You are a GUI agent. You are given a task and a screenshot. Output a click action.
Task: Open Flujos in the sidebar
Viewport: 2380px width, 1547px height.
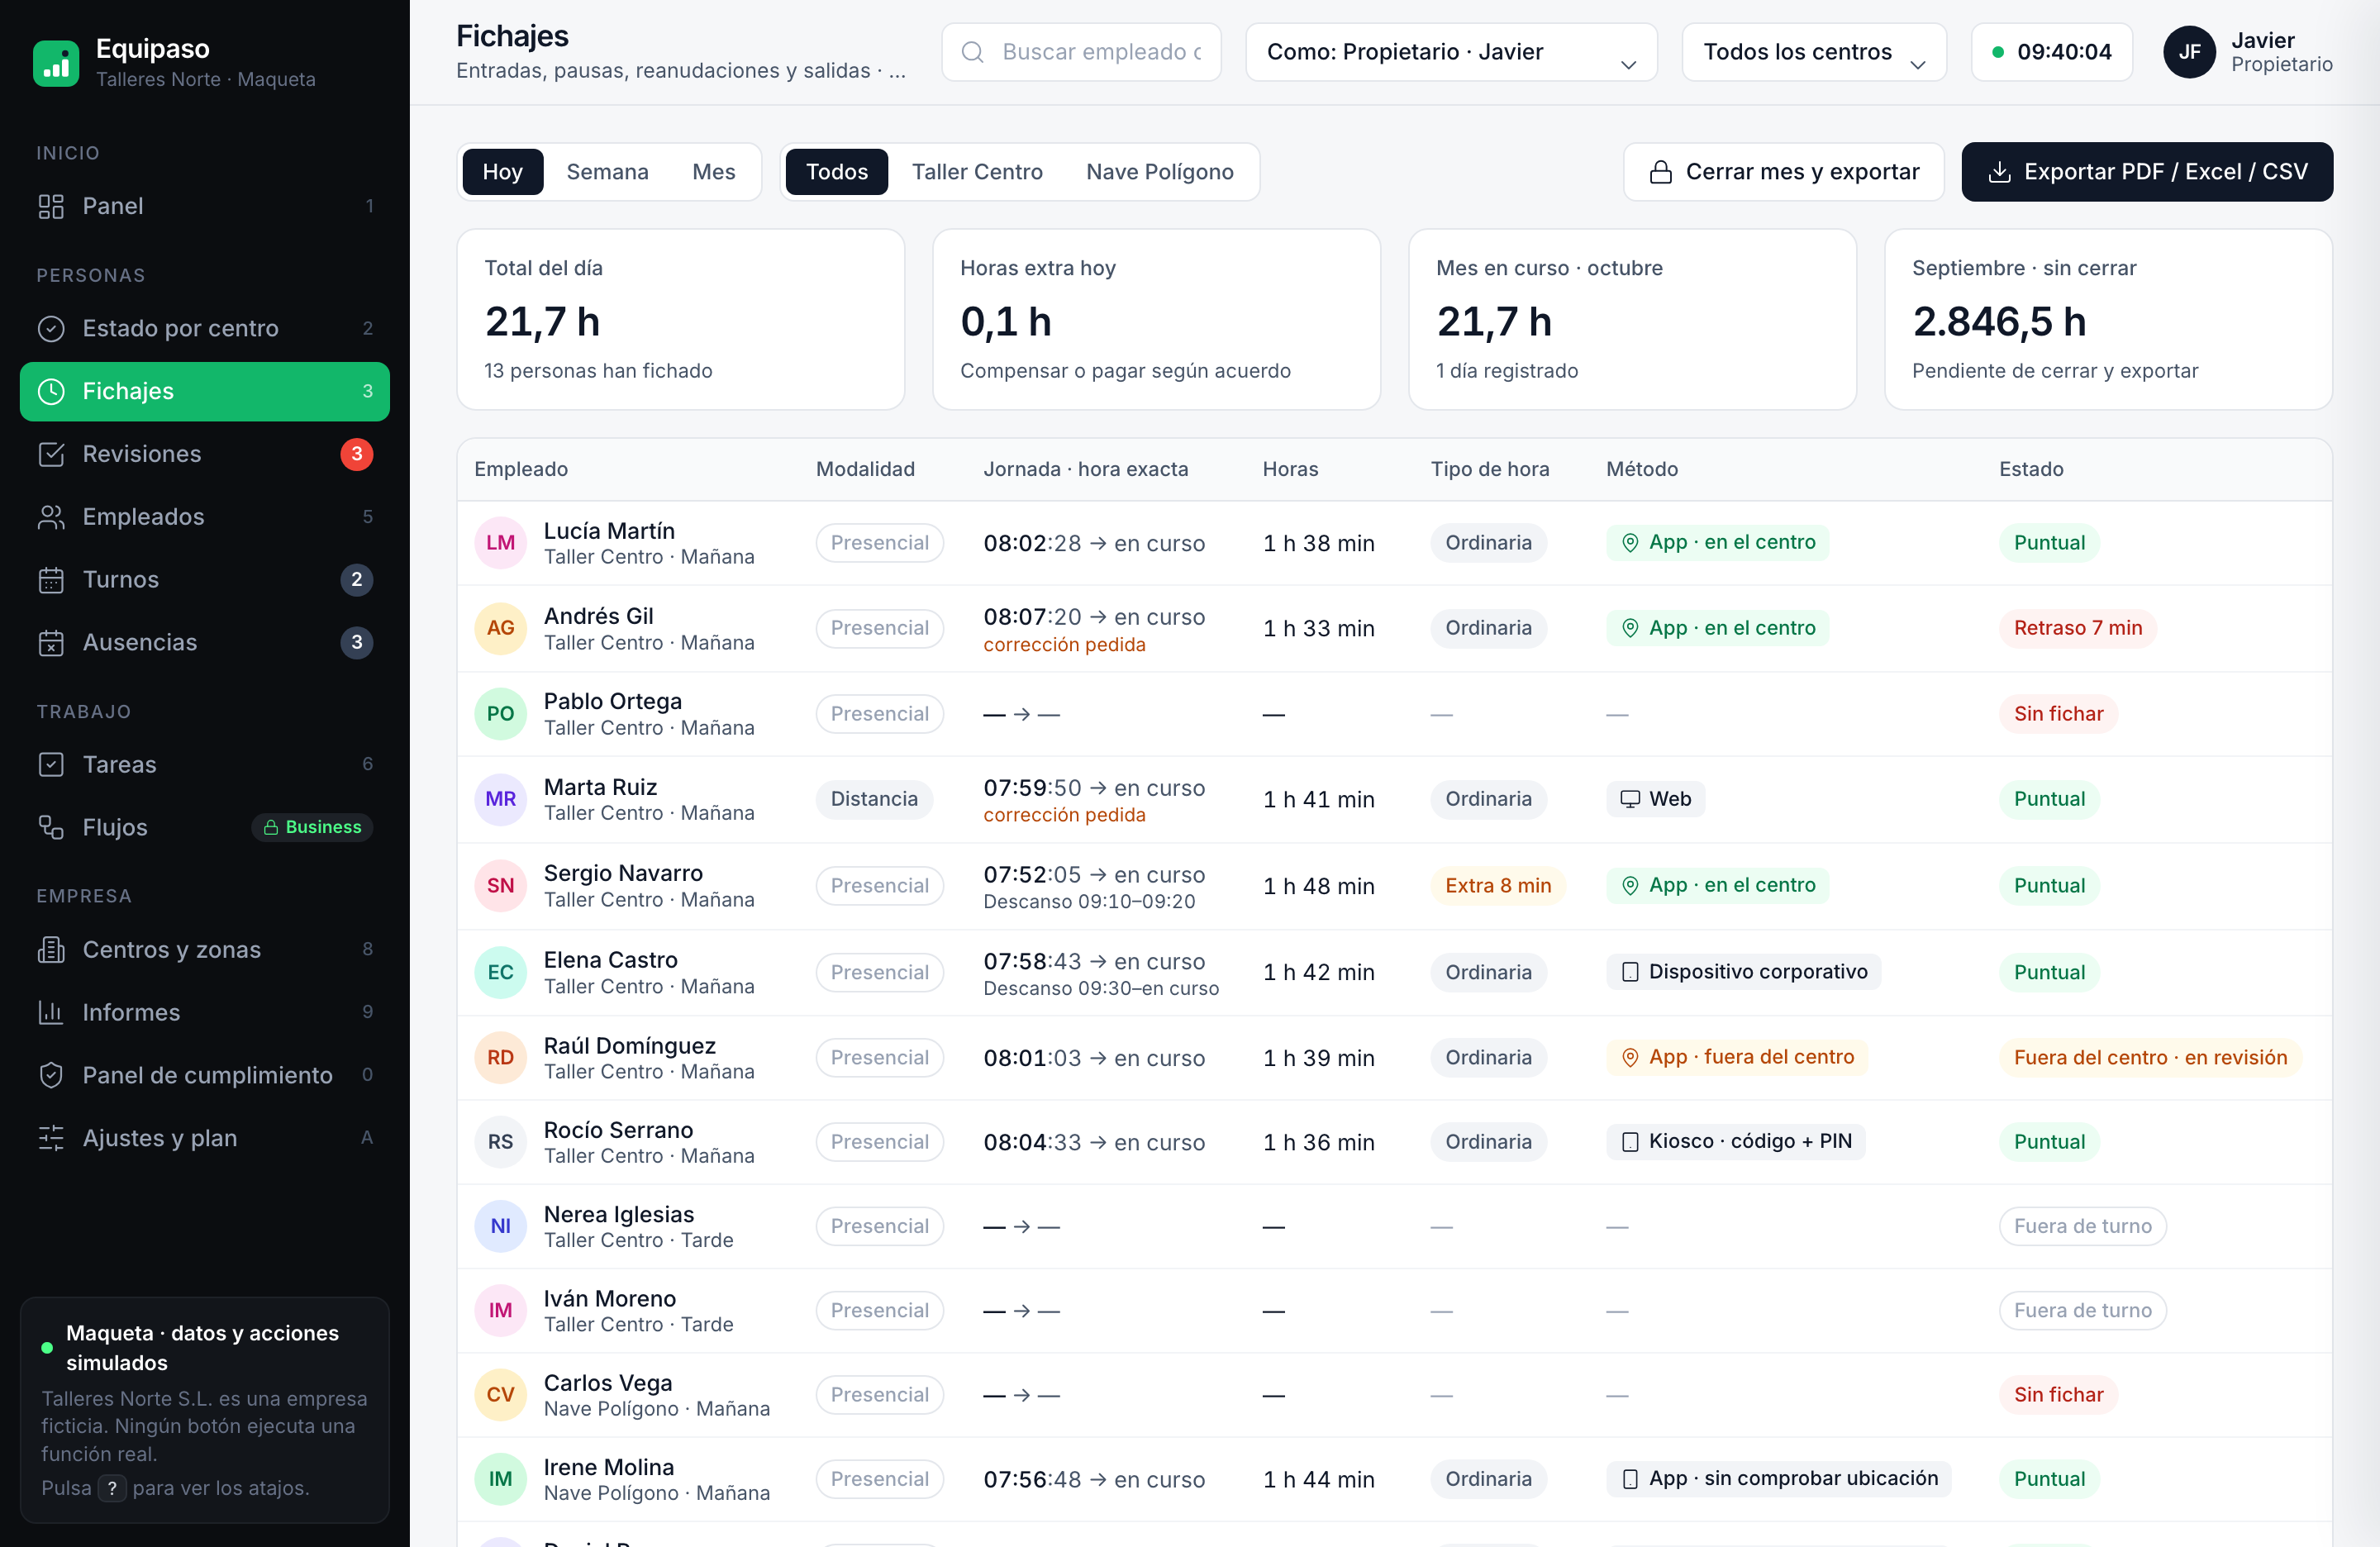click(x=205, y=827)
